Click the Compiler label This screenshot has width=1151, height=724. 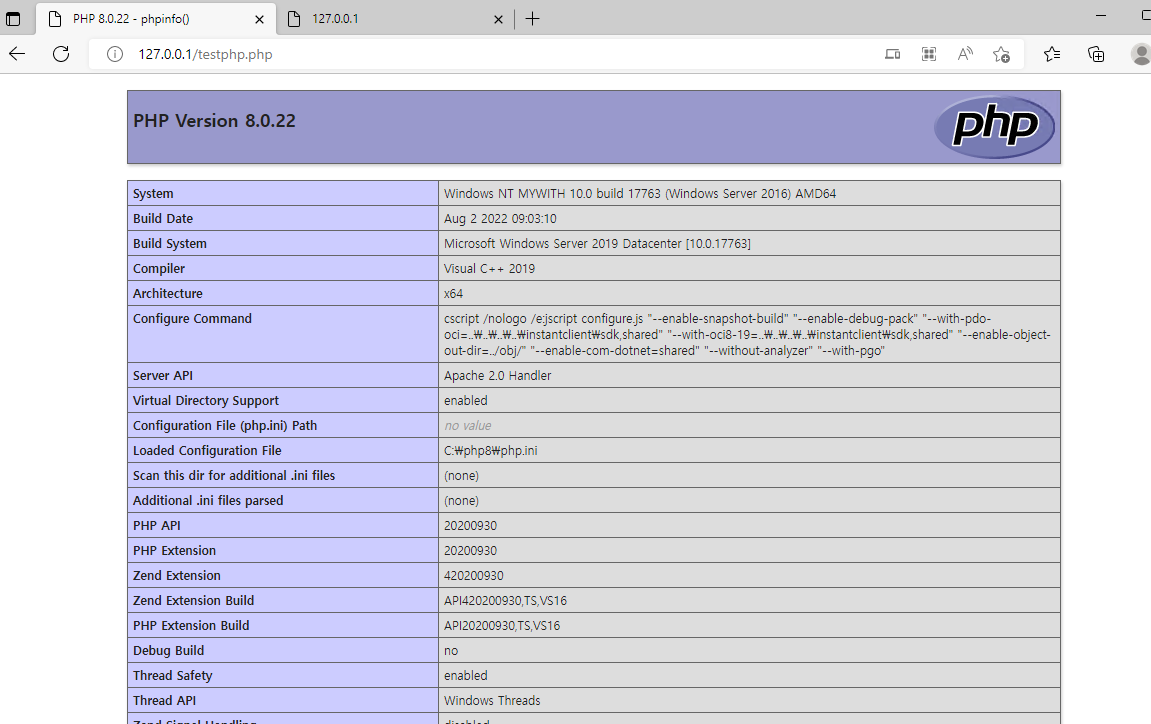pyautogui.click(x=159, y=269)
